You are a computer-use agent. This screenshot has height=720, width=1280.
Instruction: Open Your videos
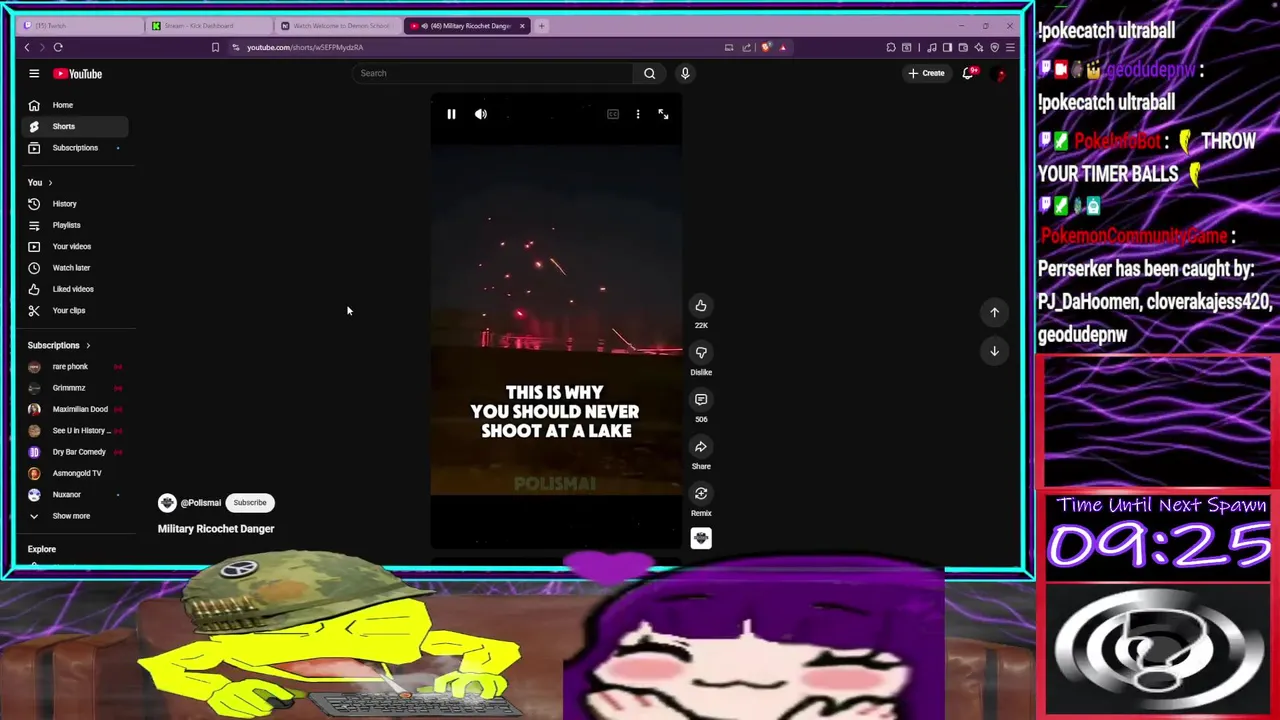75,247
